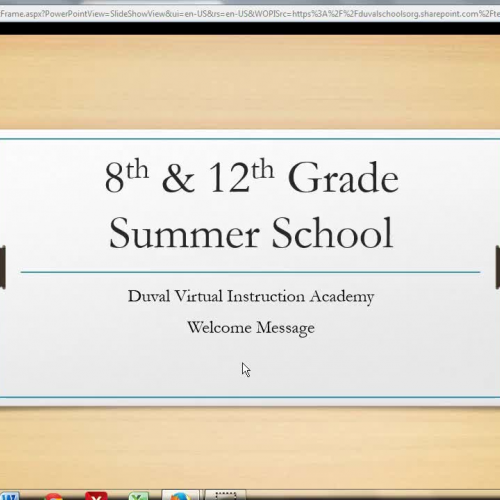
Task: Click the 'Summer School' title line
Action: [x=251, y=232]
